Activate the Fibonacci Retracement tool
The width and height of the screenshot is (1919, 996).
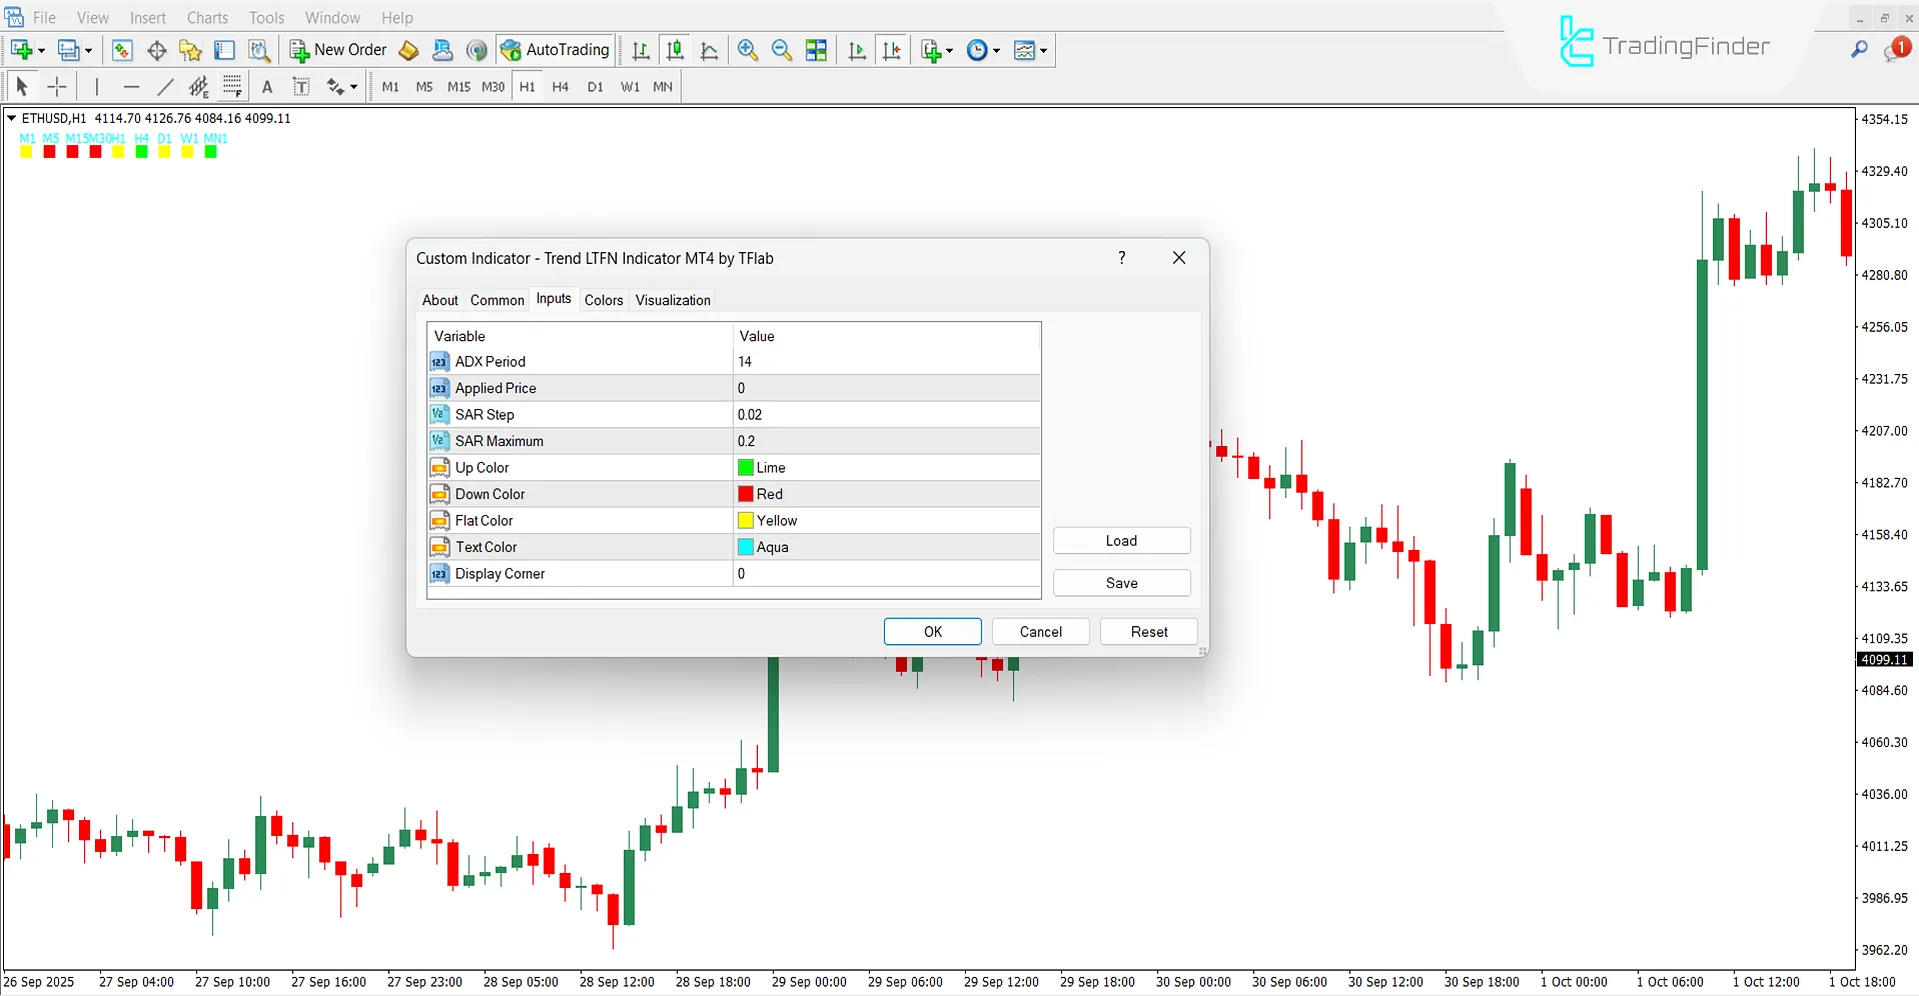pyautogui.click(x=232, y=87)
